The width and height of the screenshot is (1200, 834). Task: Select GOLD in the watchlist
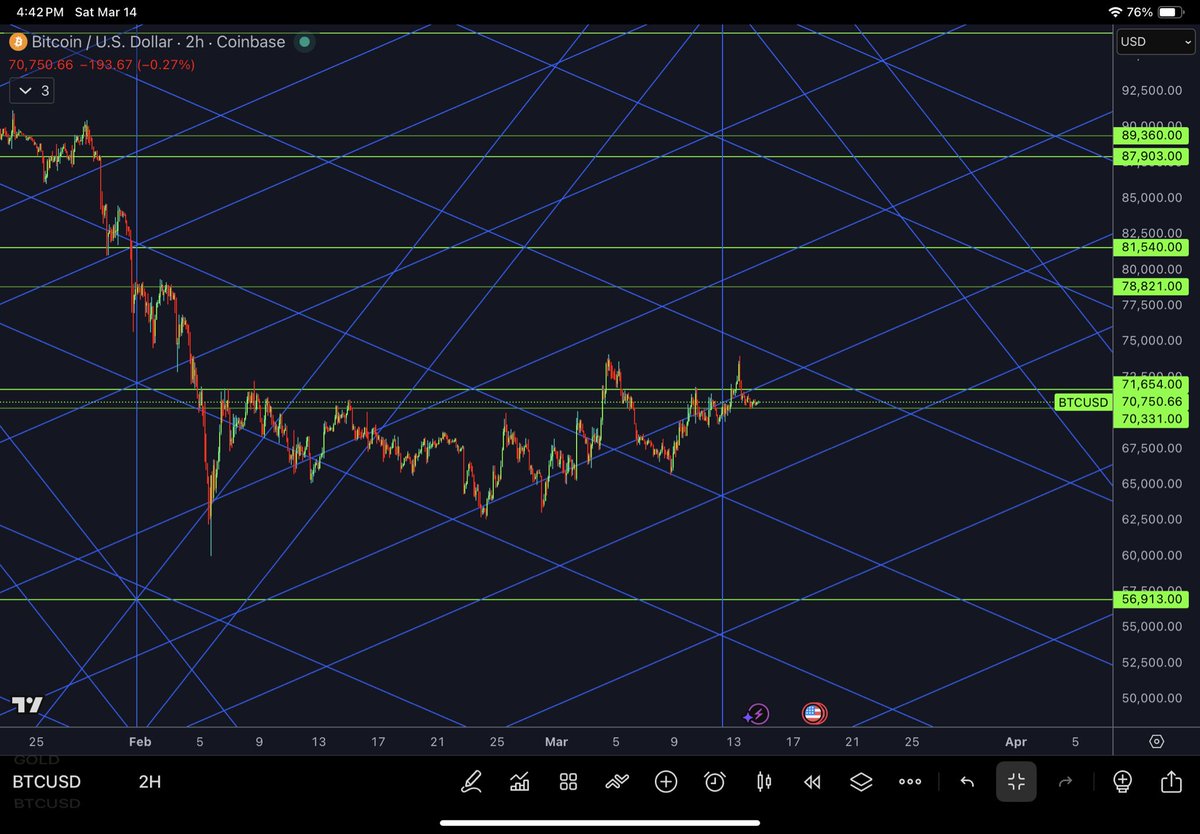pos(36,760)
